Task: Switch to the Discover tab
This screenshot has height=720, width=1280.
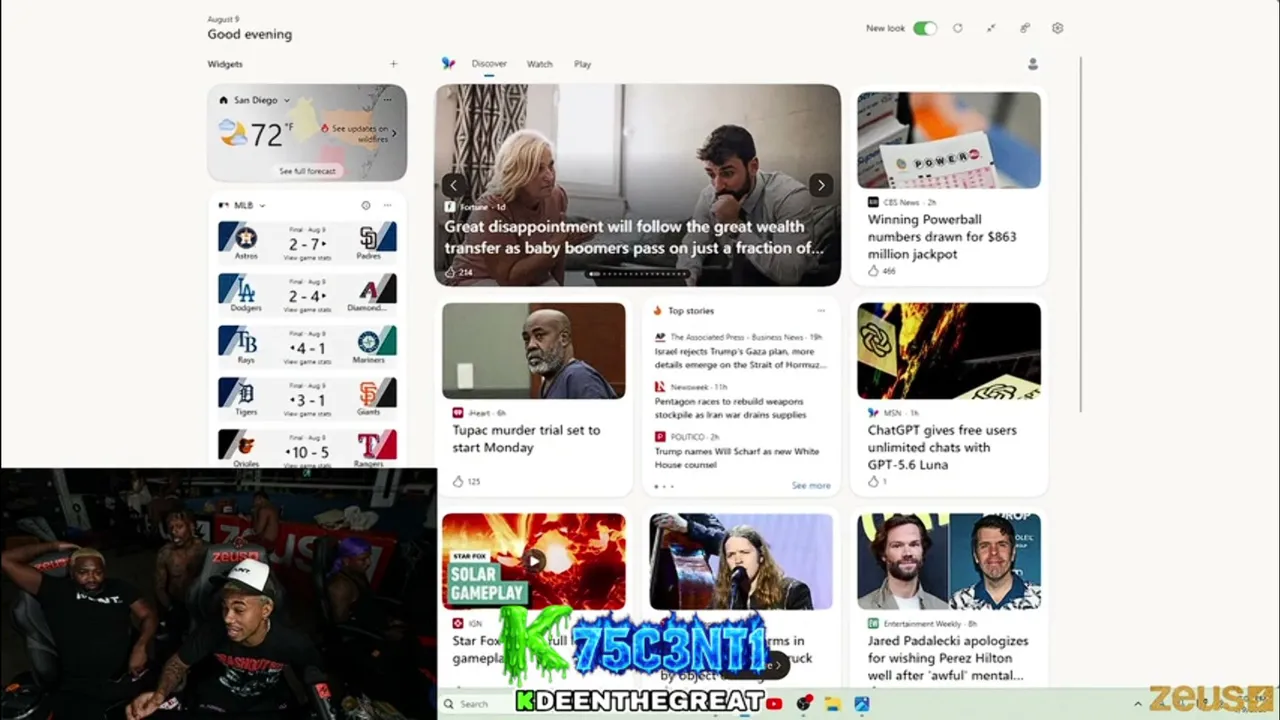Action: (x=489, y=64)
